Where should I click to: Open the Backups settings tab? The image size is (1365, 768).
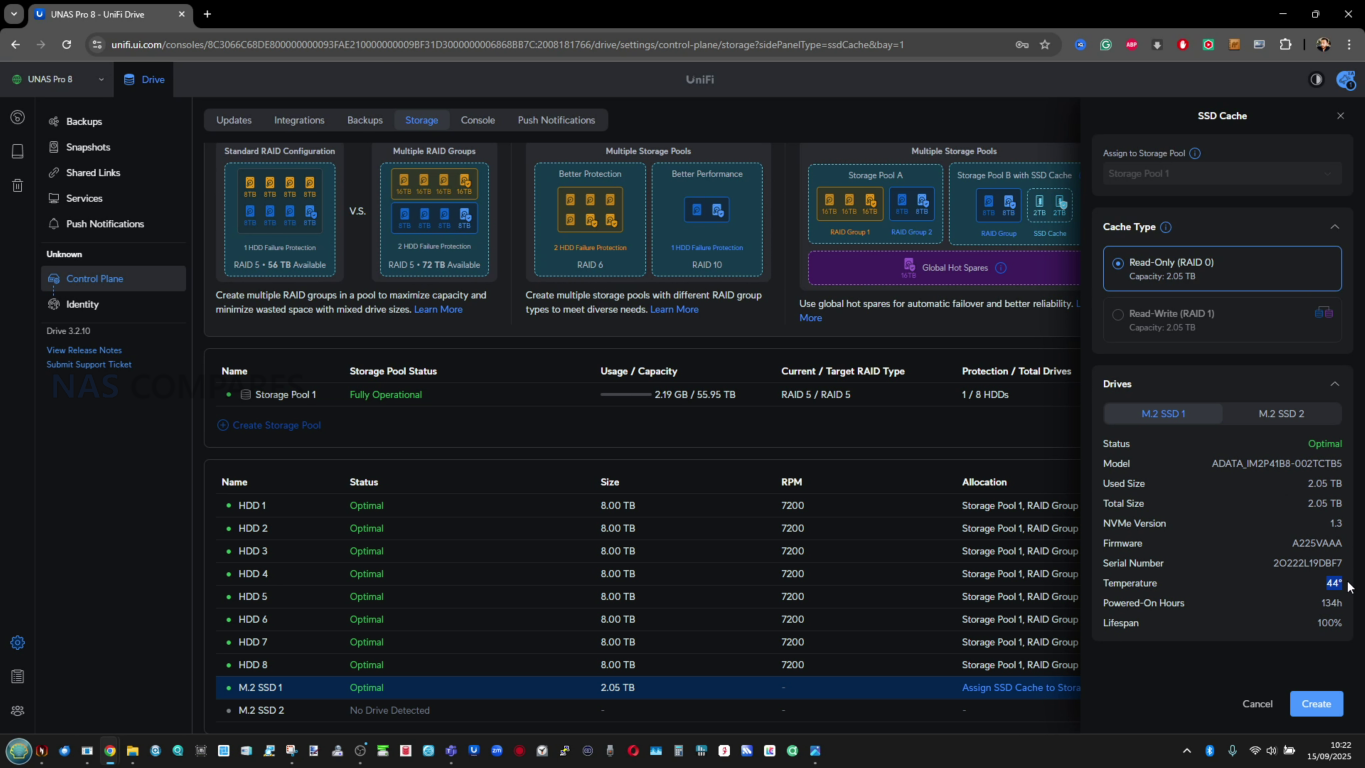pos(365,120)
